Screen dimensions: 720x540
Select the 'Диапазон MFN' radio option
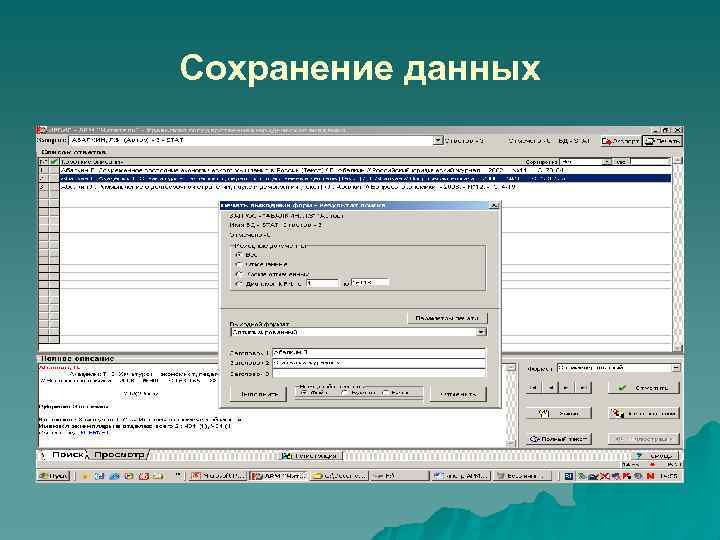coord(239,284)
